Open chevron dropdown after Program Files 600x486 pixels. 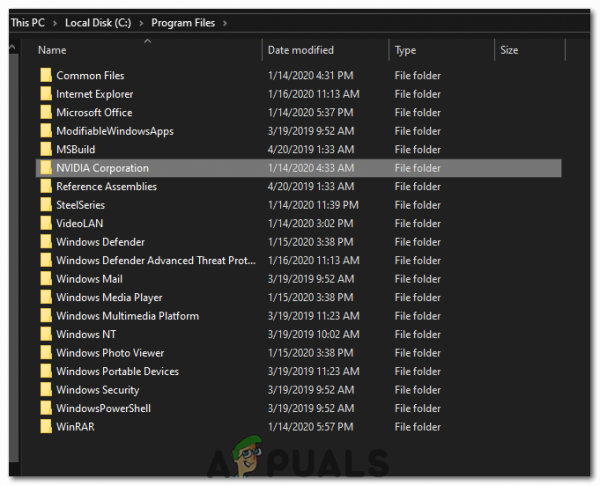tap(225, 23)
